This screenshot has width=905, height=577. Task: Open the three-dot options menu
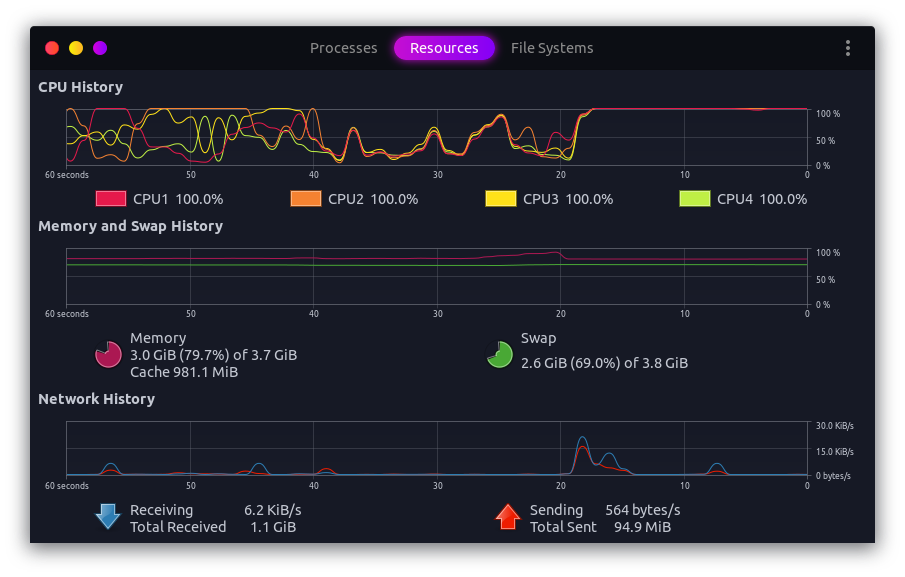tap(847, 48)
